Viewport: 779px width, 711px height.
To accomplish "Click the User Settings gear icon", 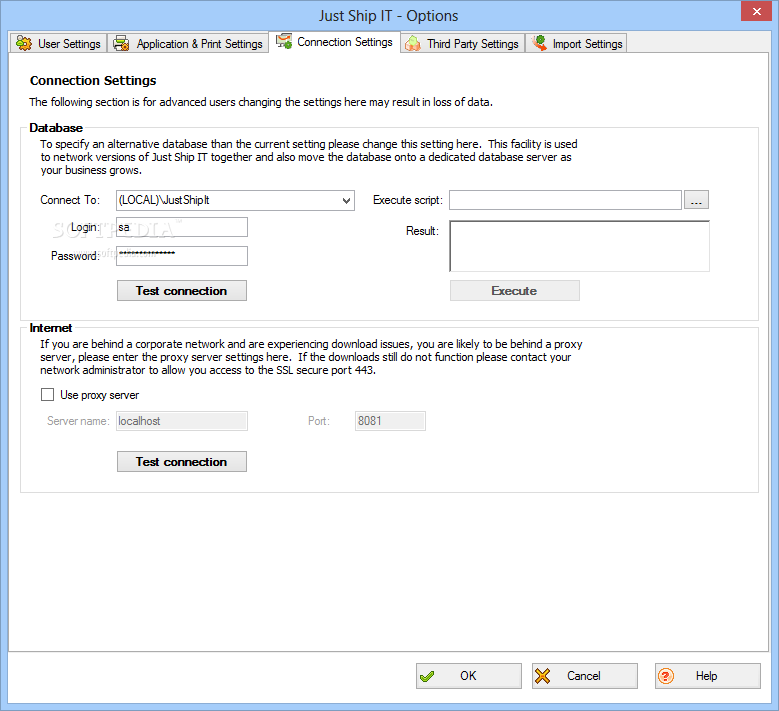I will pos(24,44).
